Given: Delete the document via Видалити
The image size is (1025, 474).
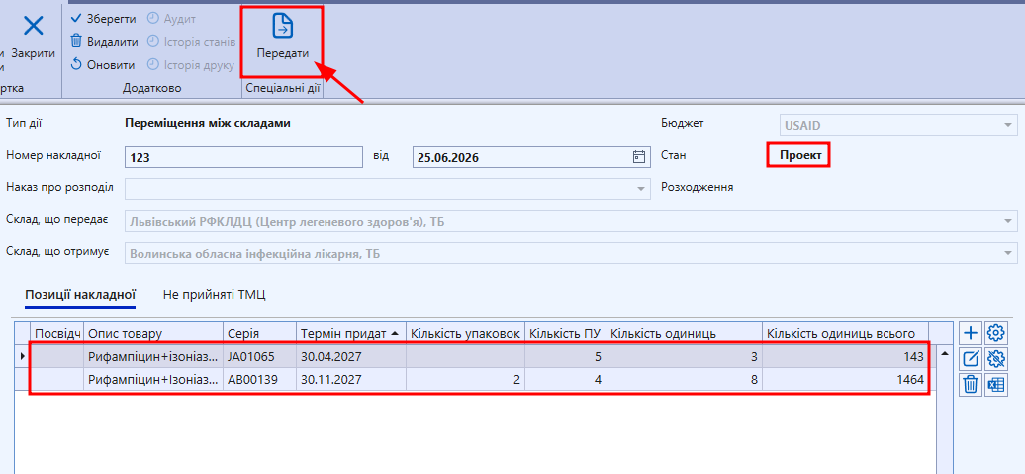Looking at the screenshot, I should (104, 42).
